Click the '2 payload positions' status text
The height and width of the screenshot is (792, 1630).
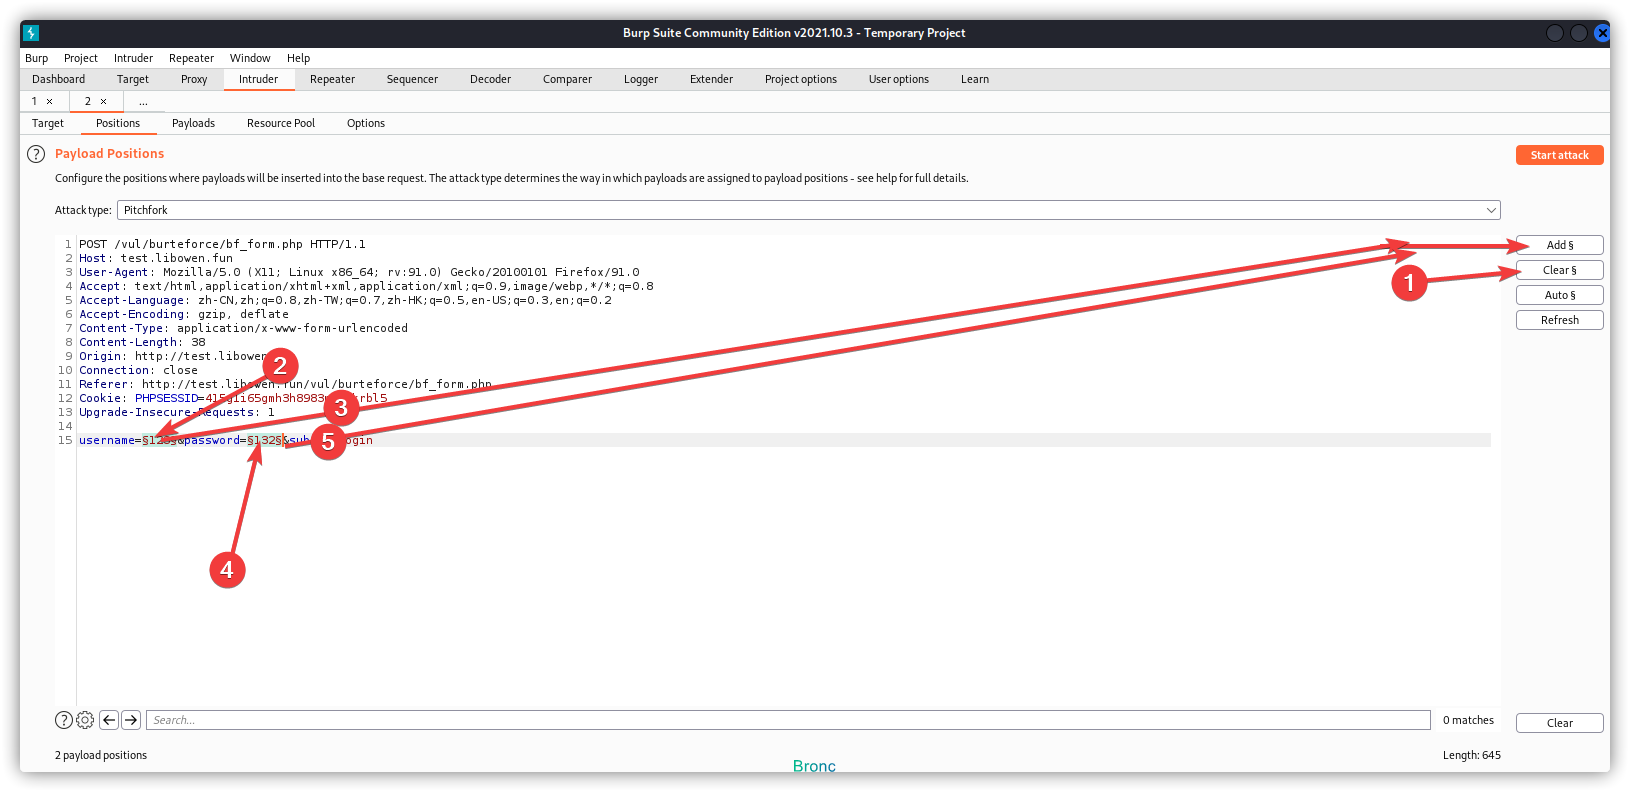point(101,755)
